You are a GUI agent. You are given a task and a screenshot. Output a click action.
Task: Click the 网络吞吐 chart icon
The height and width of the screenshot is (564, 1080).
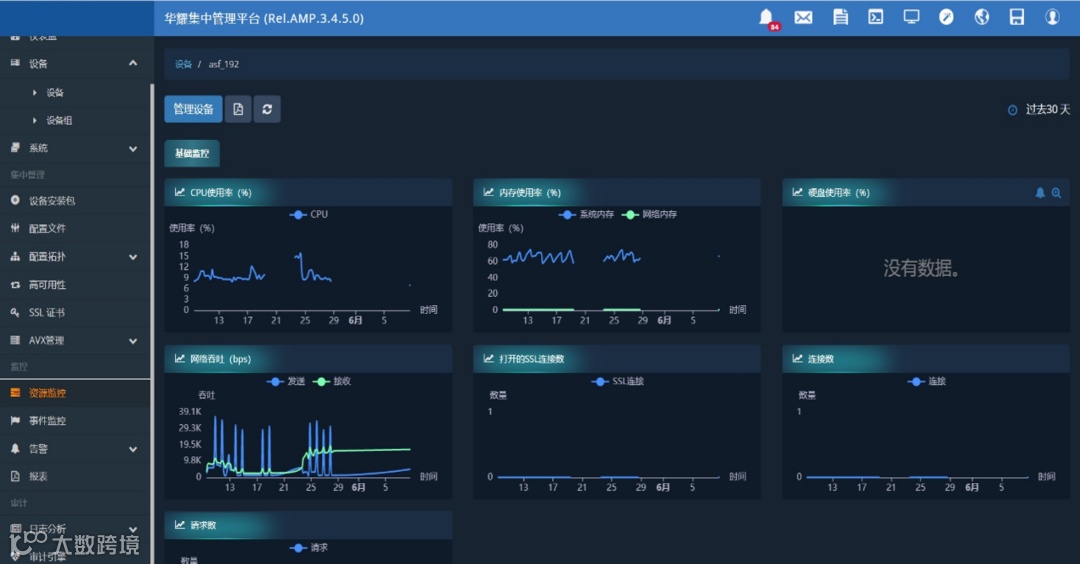[x=180, y=359]
